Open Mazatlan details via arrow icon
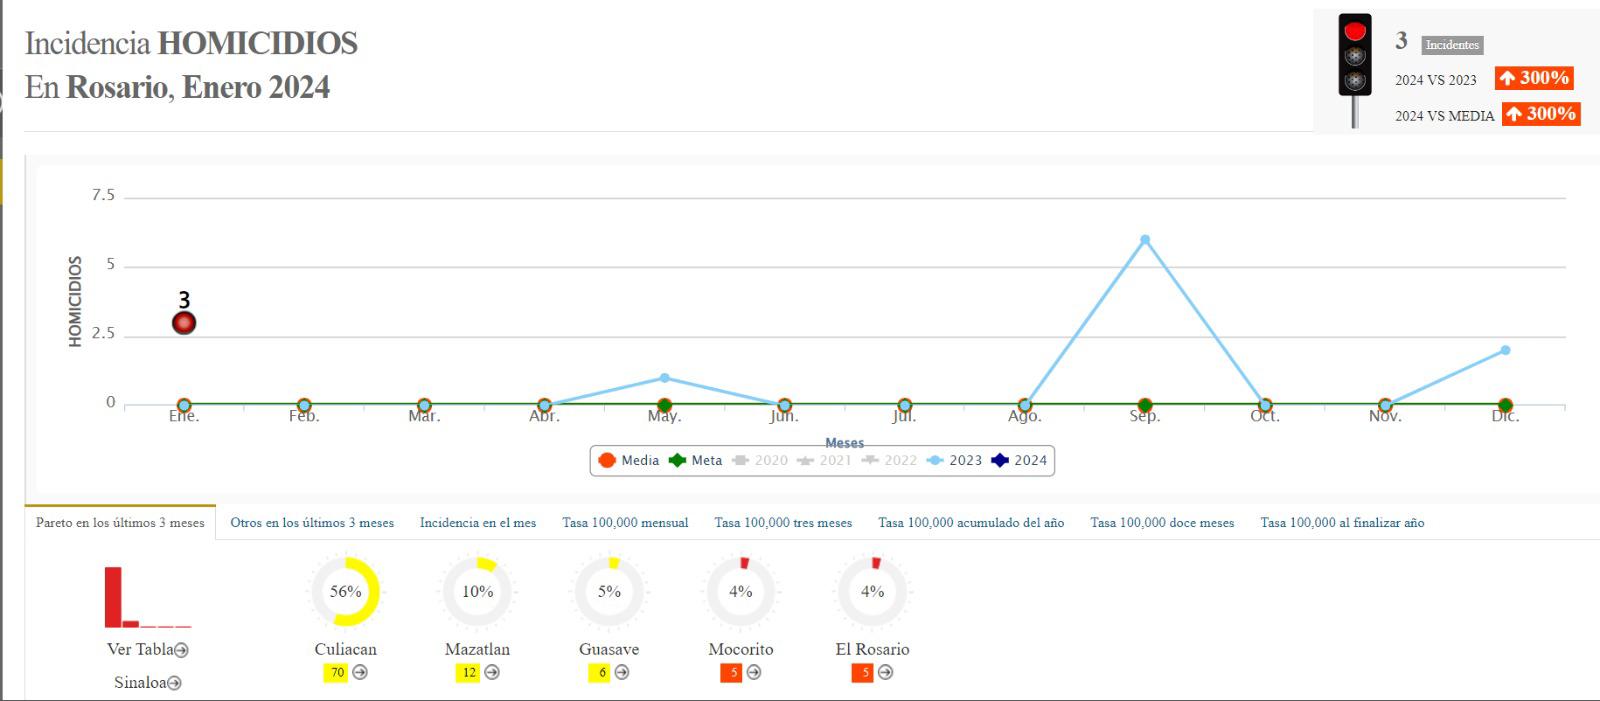 492,673
